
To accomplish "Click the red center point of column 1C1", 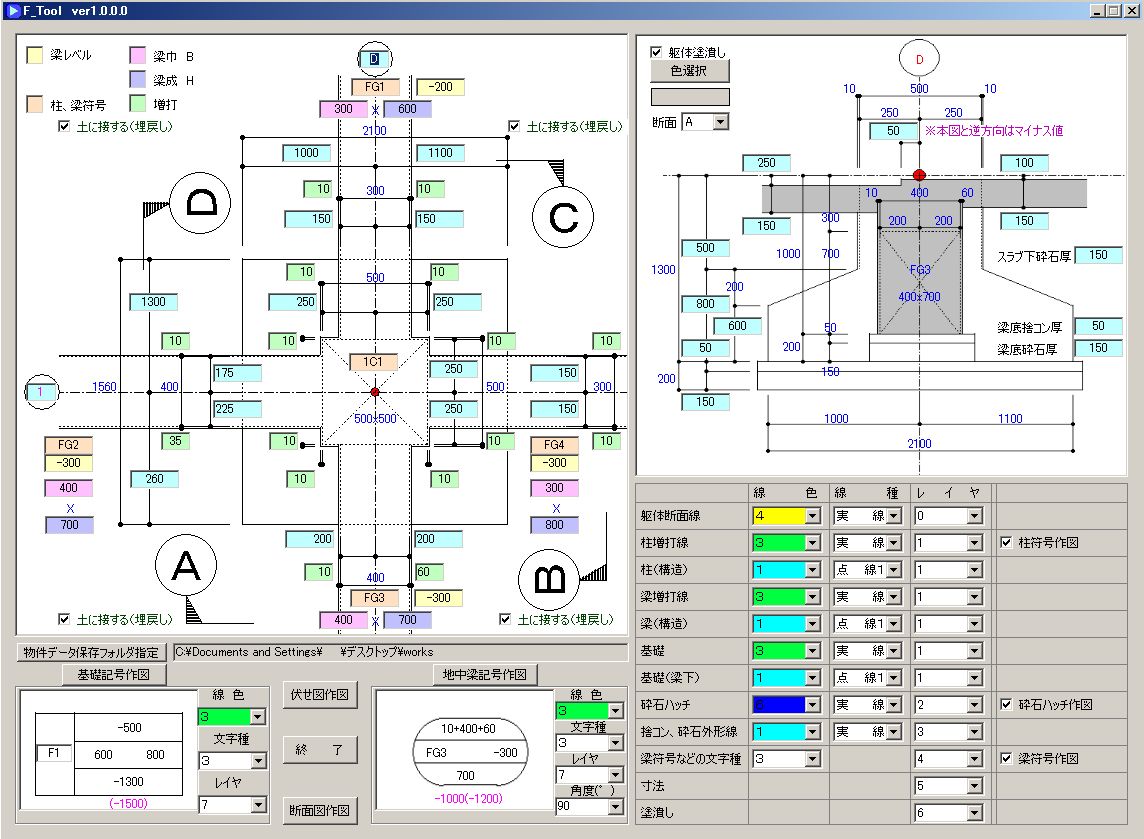I will coord(375,392).
